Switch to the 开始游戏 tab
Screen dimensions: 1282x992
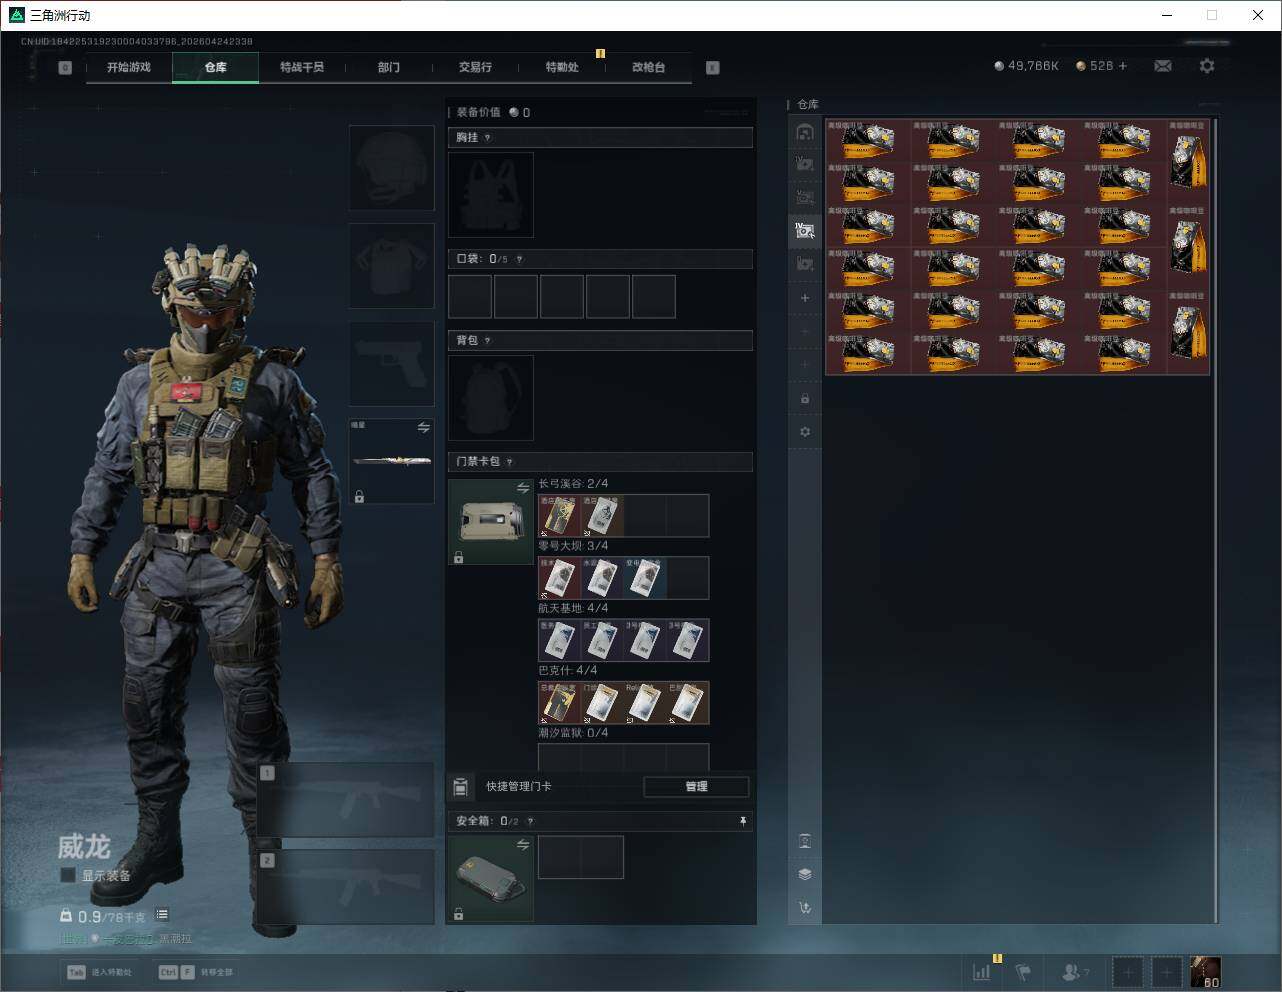coord(129,67)
